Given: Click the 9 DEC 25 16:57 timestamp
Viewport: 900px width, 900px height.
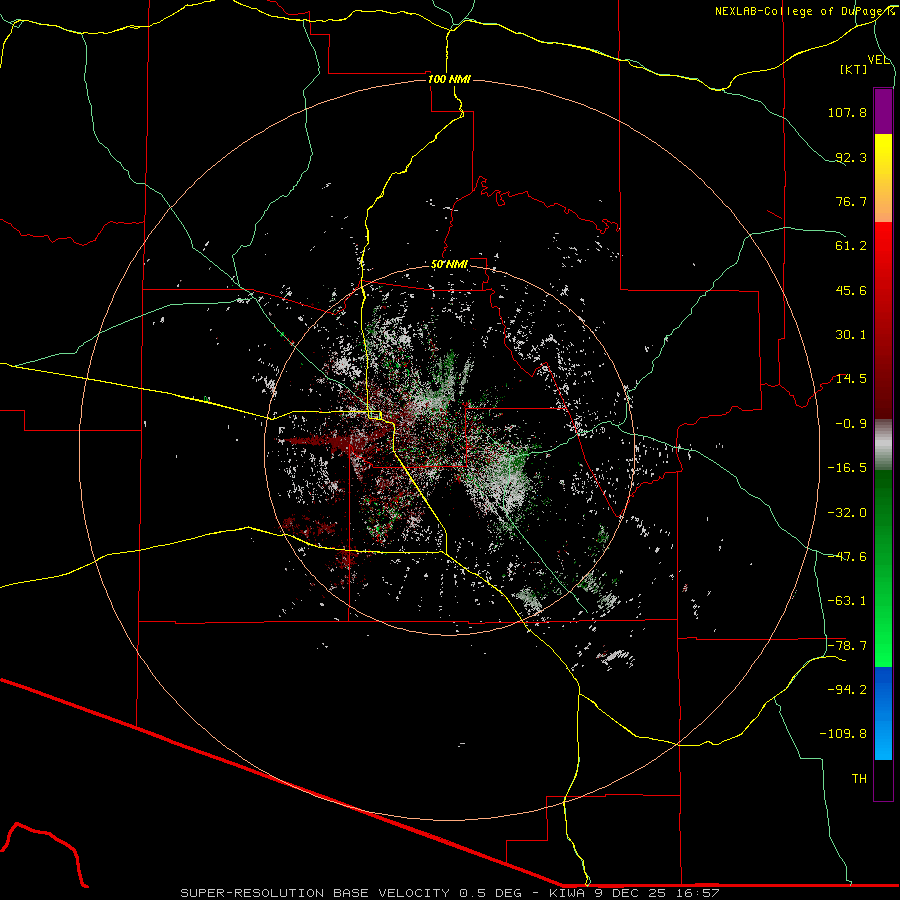Looking at the screenshot, I should coord(658,893).
